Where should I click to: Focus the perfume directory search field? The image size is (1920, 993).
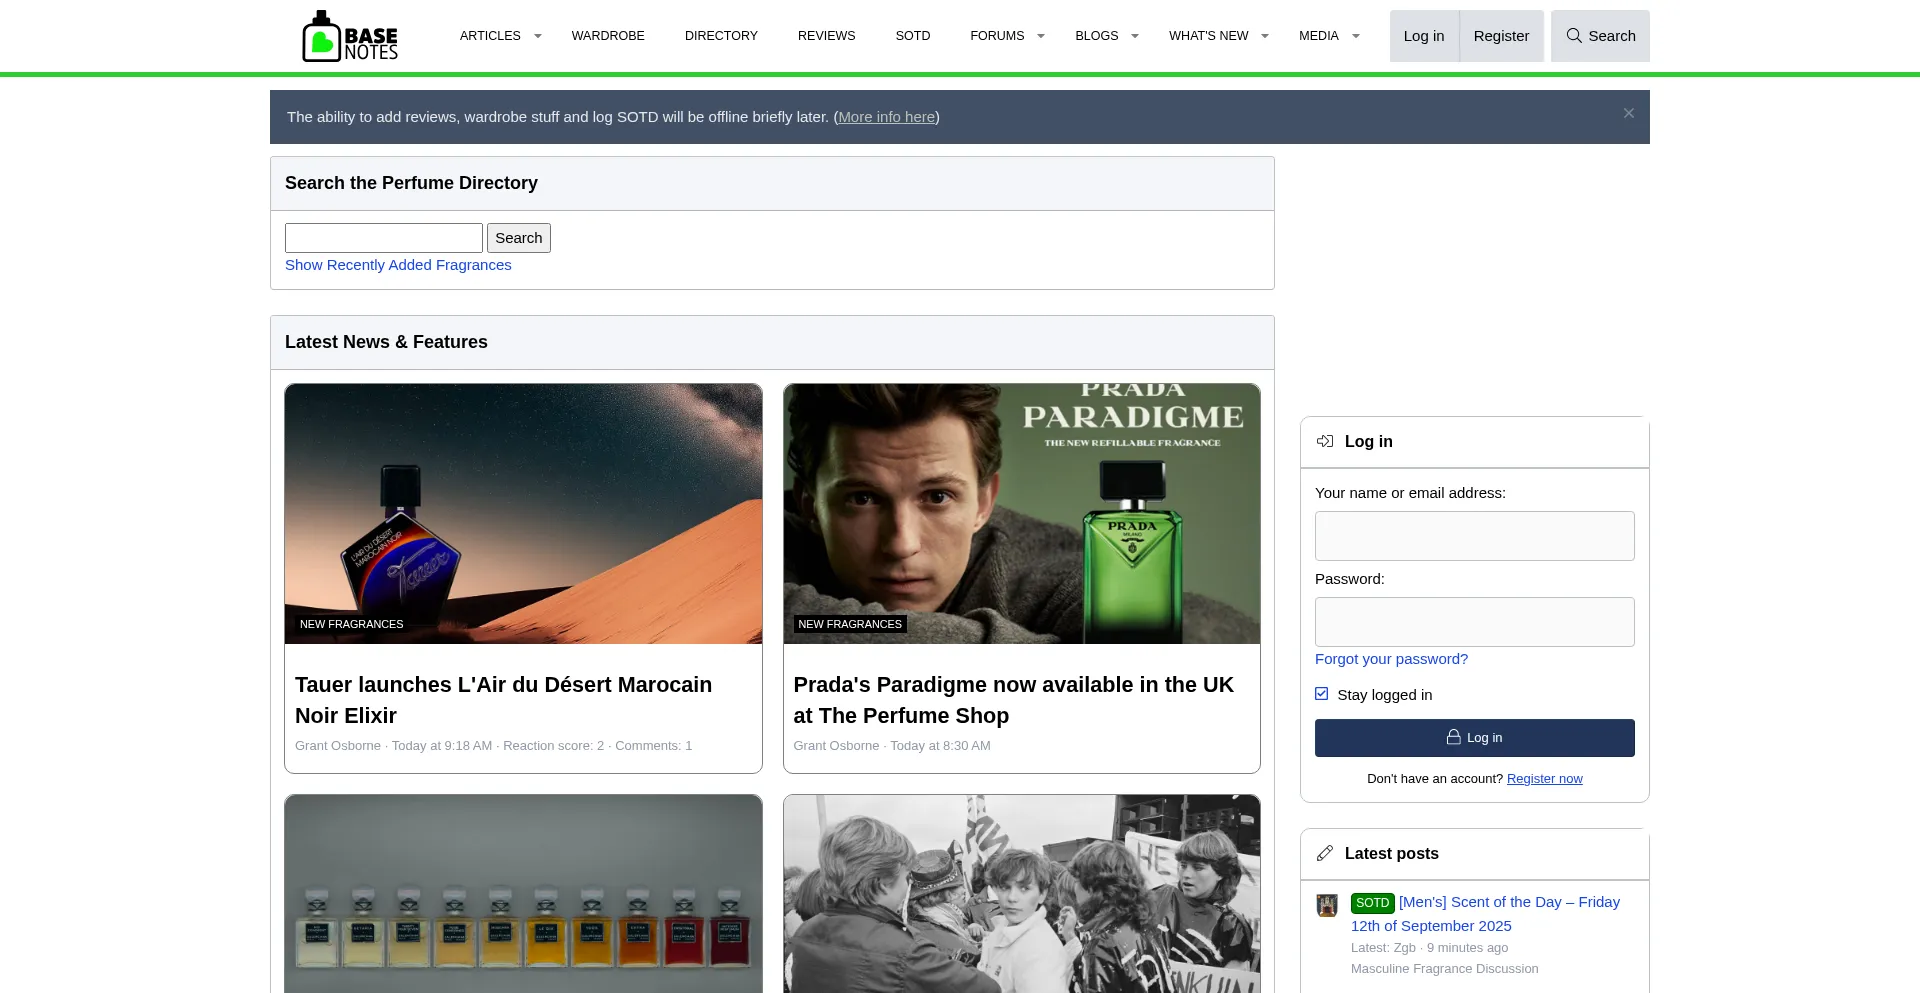(x=384, y=238)
